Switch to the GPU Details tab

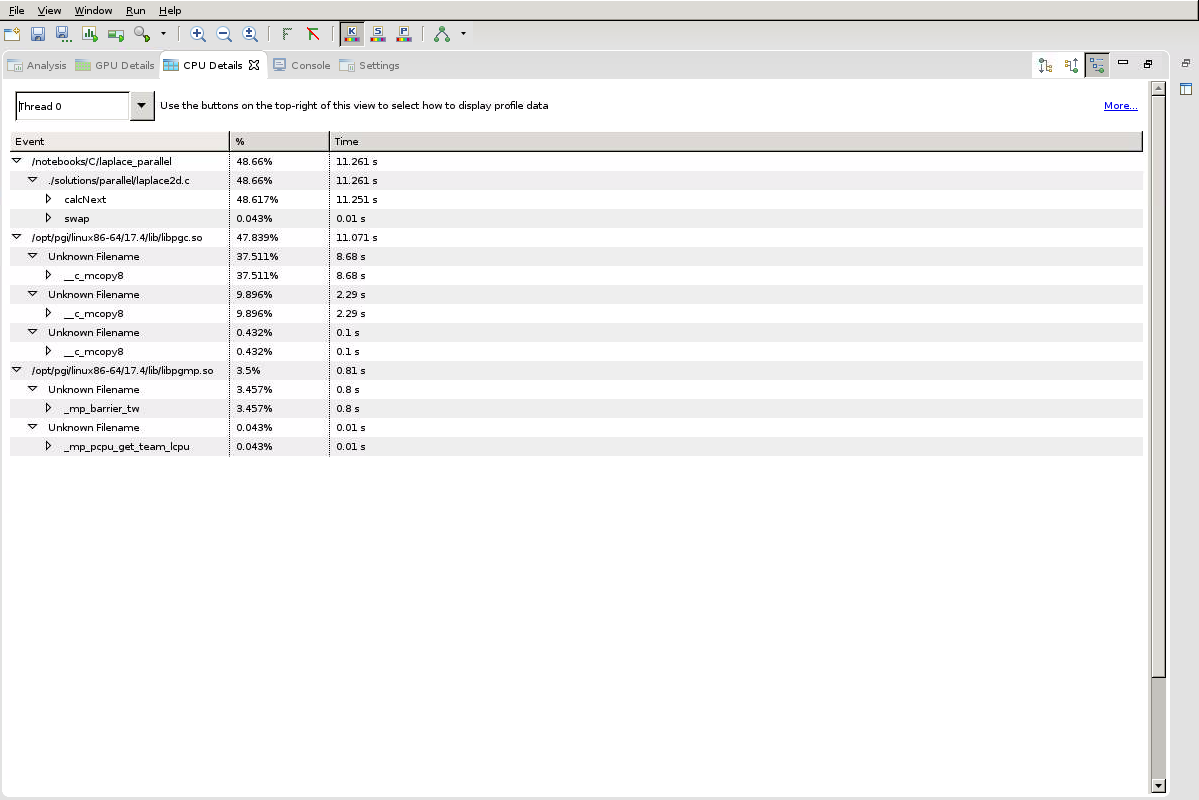[115, 66]
